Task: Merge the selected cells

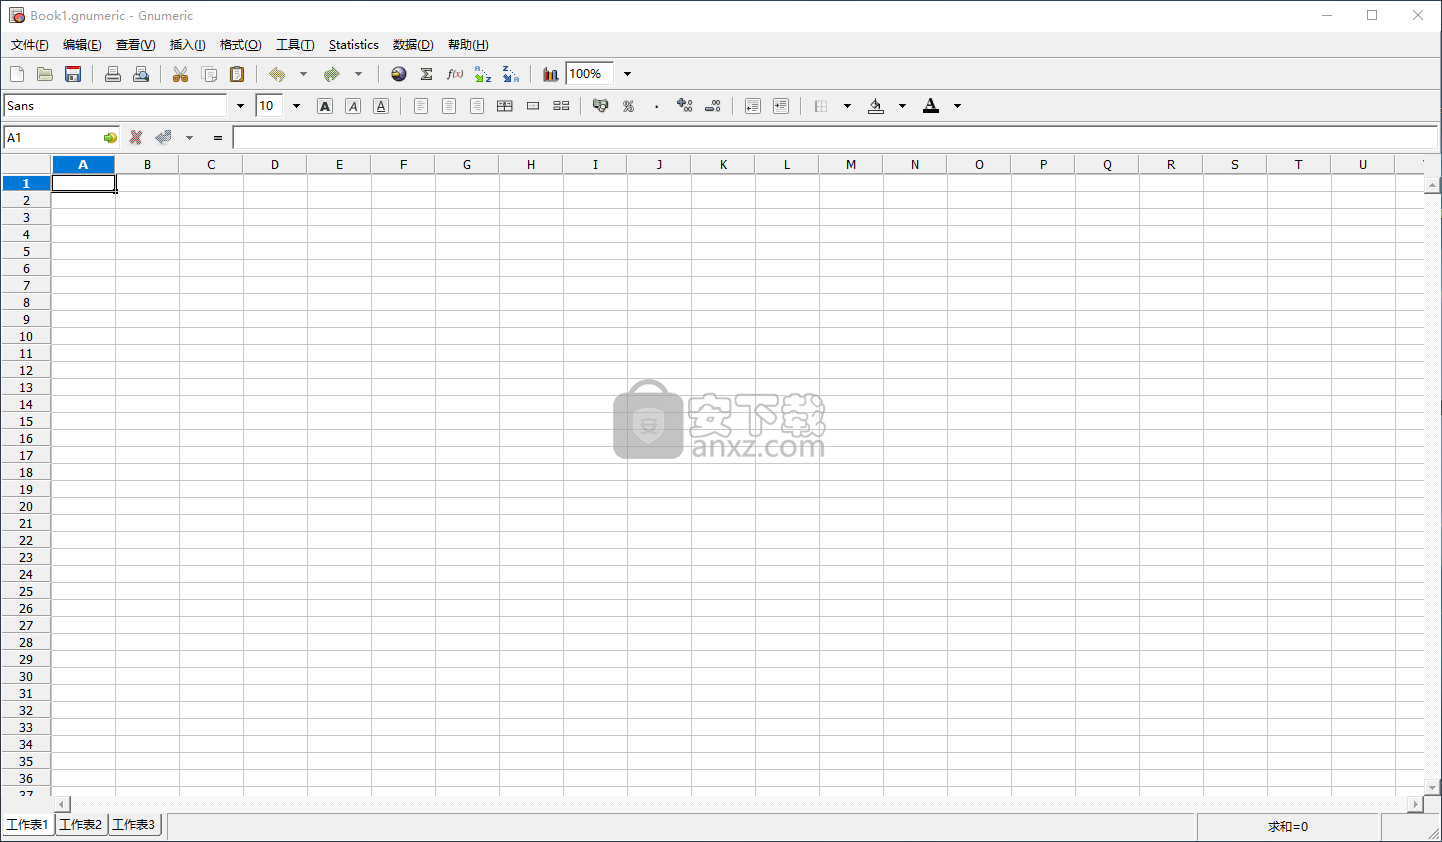Action: 533,106
